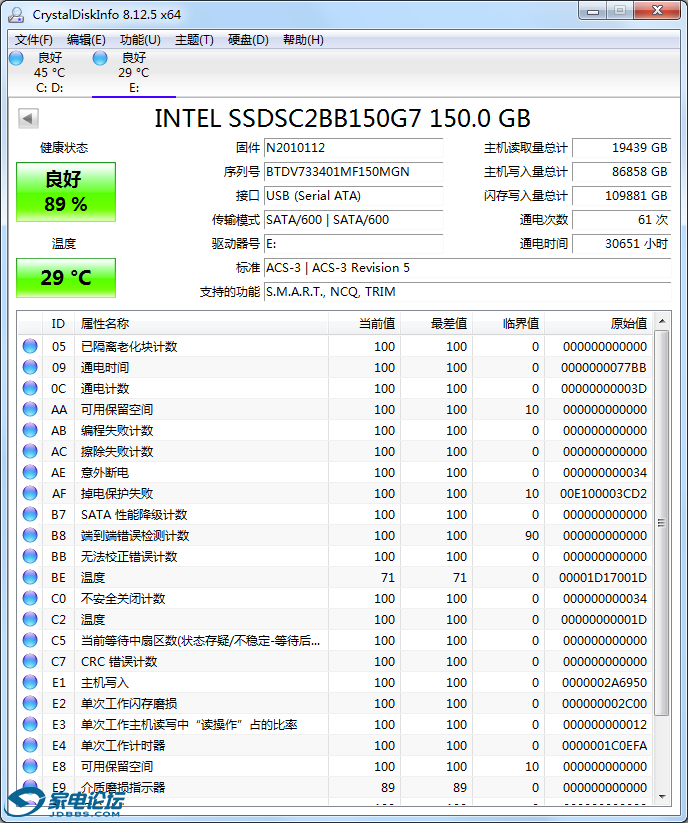Open the 功能(U) menu

click(x=140, y=40)
